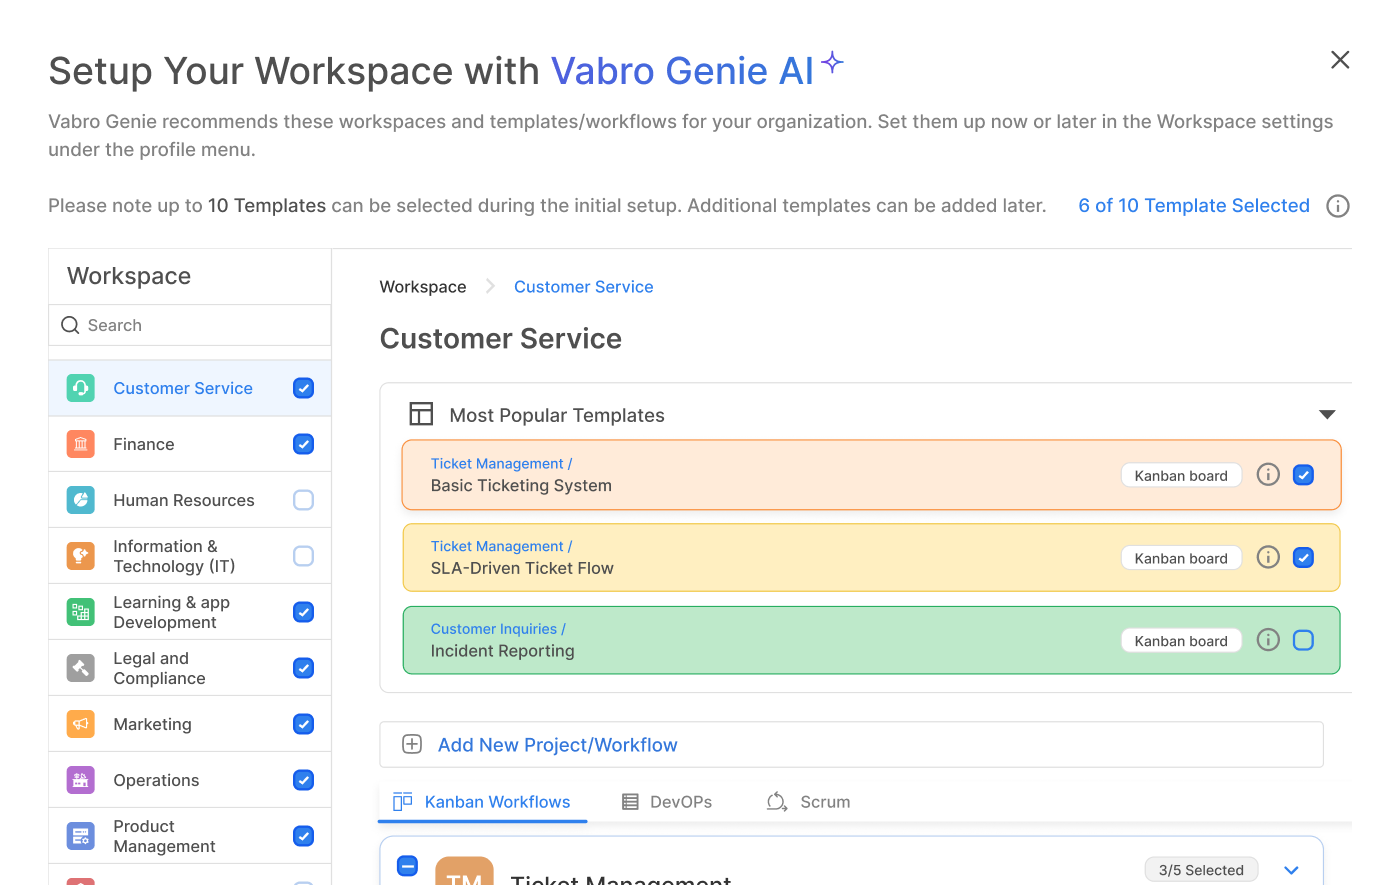Expand the Ticket Management group chevron
1400x885 pixels.
point(1291,870)
